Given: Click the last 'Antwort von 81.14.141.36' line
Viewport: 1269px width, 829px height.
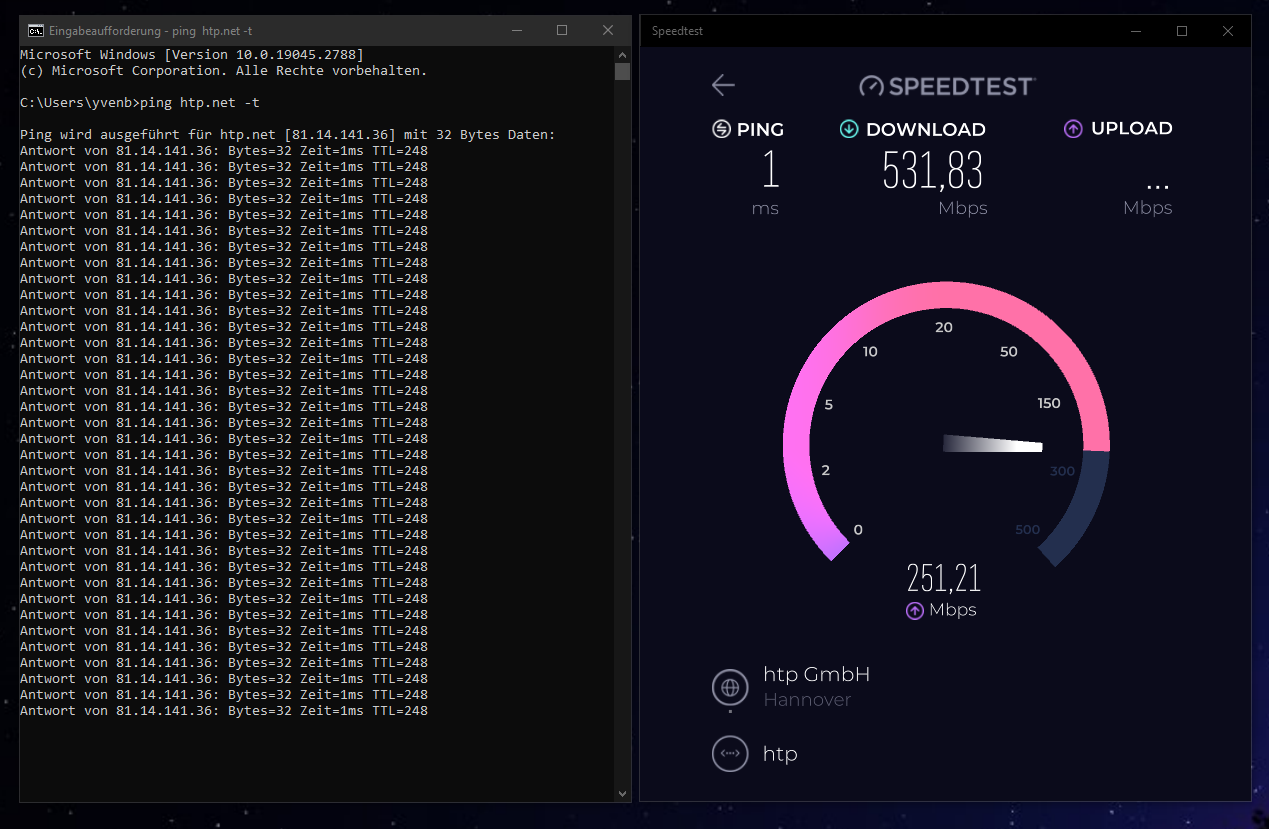Looking at the screenshot, I should [224, 711].
